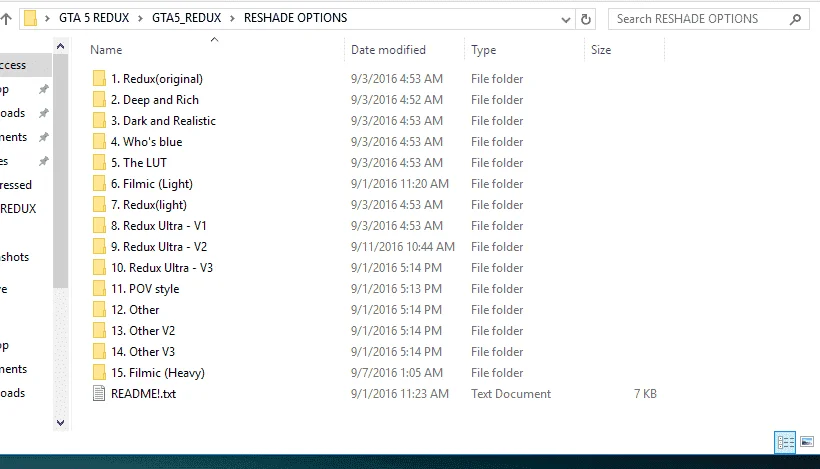Image resolution: width=820 pixels, height=469 pixels.
Task: Expand chevron before GTA 5 REDUX breadcrumb
Action: (x=48, y=19)
